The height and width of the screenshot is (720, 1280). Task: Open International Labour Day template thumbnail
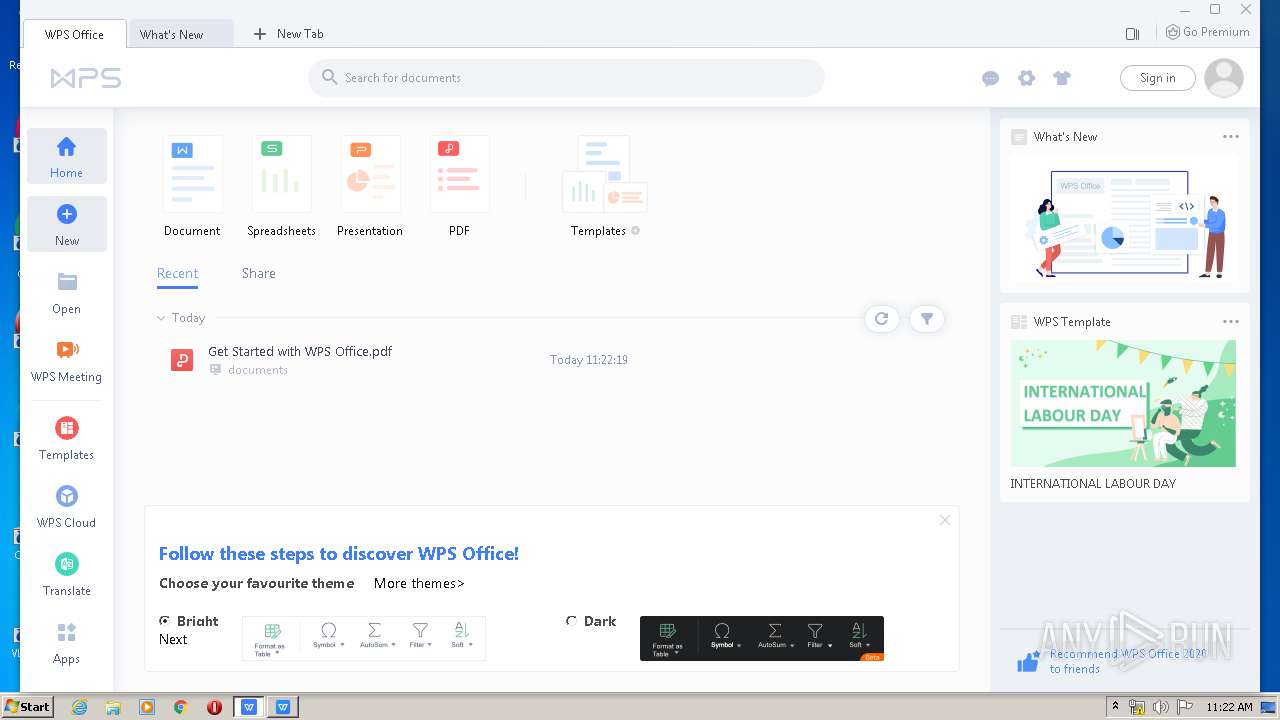[1123, 403]
